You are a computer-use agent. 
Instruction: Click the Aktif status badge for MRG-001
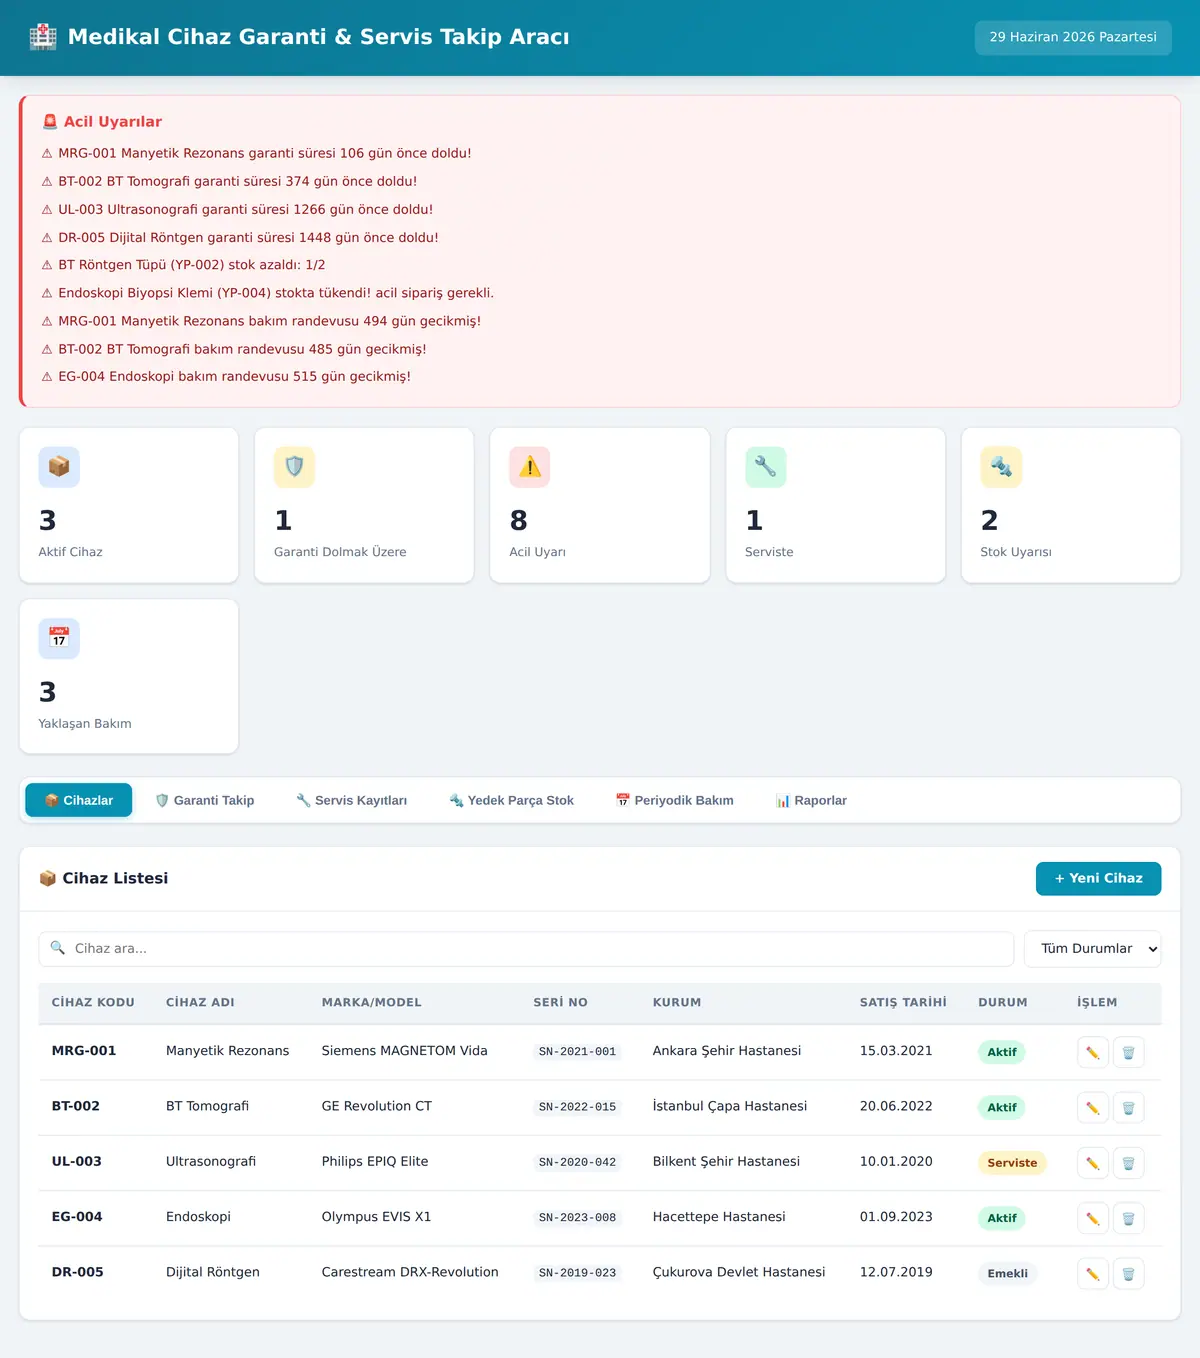pyautogui.click(x=1001, y=1052)
